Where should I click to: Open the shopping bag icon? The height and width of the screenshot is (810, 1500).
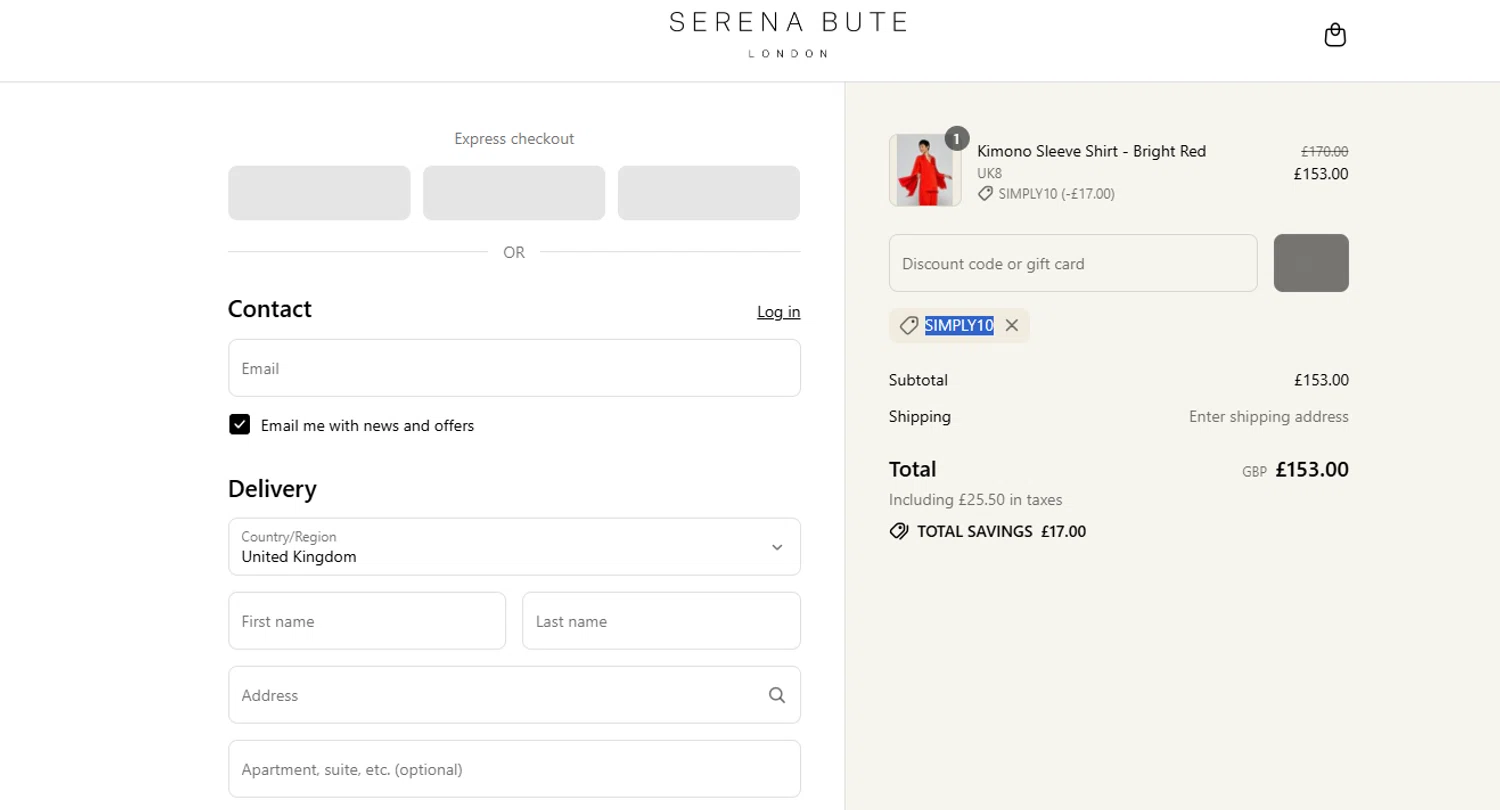1335,36
